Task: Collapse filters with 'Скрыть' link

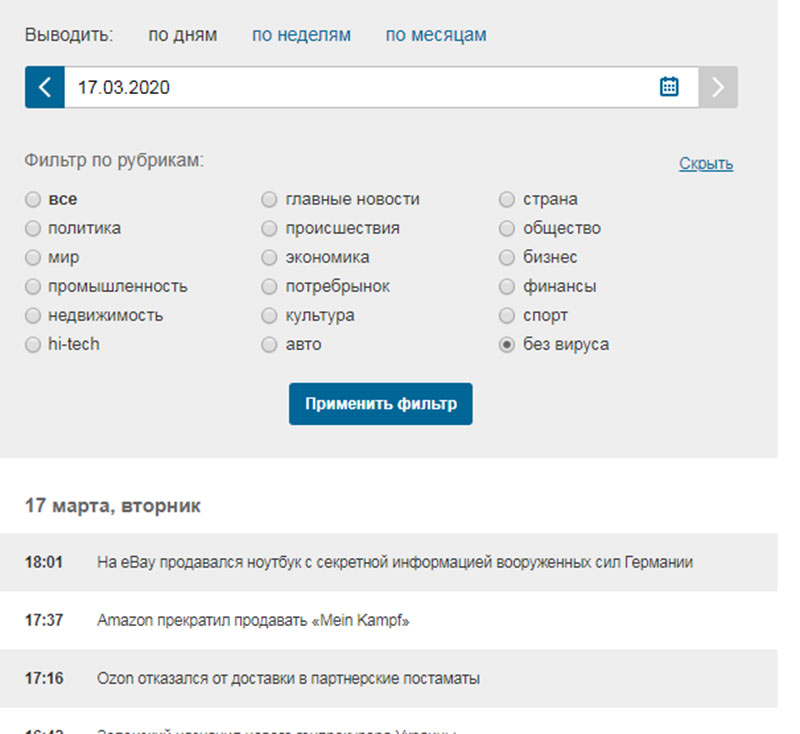Action: point(705,163)
